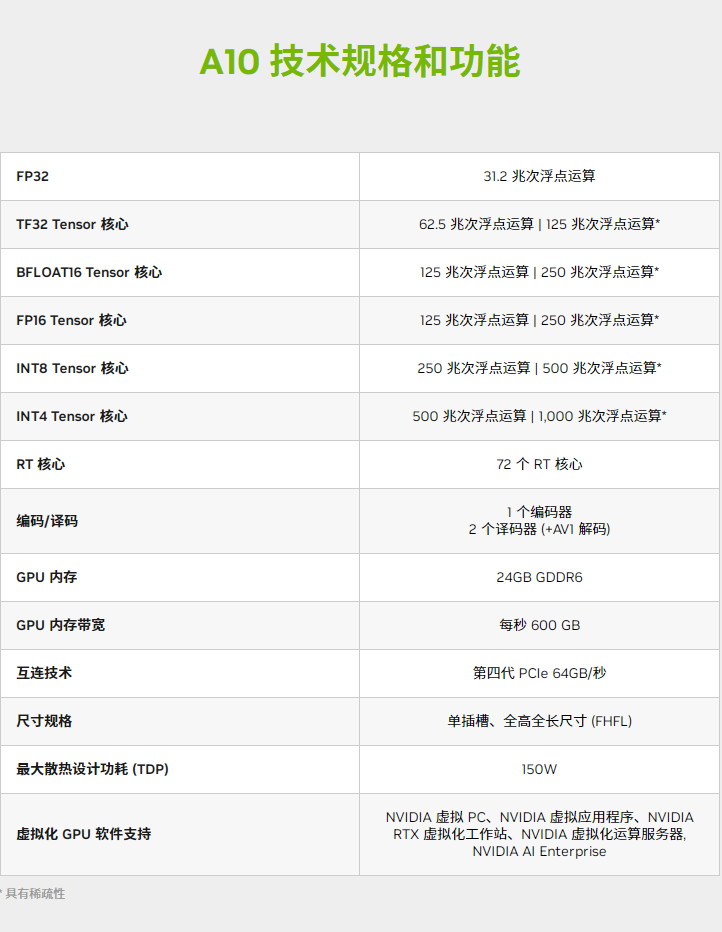The height and width of the screenshot is (932, 722).
Task: Click the value '每秒 600 GB'
Action: click(539, 625)
